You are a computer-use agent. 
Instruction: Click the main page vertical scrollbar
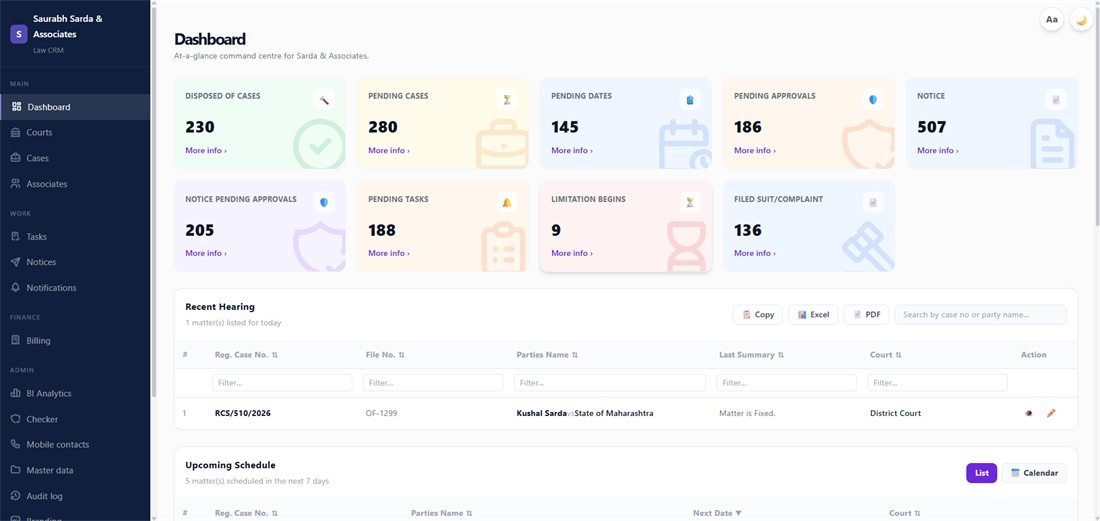(1097, 116)
